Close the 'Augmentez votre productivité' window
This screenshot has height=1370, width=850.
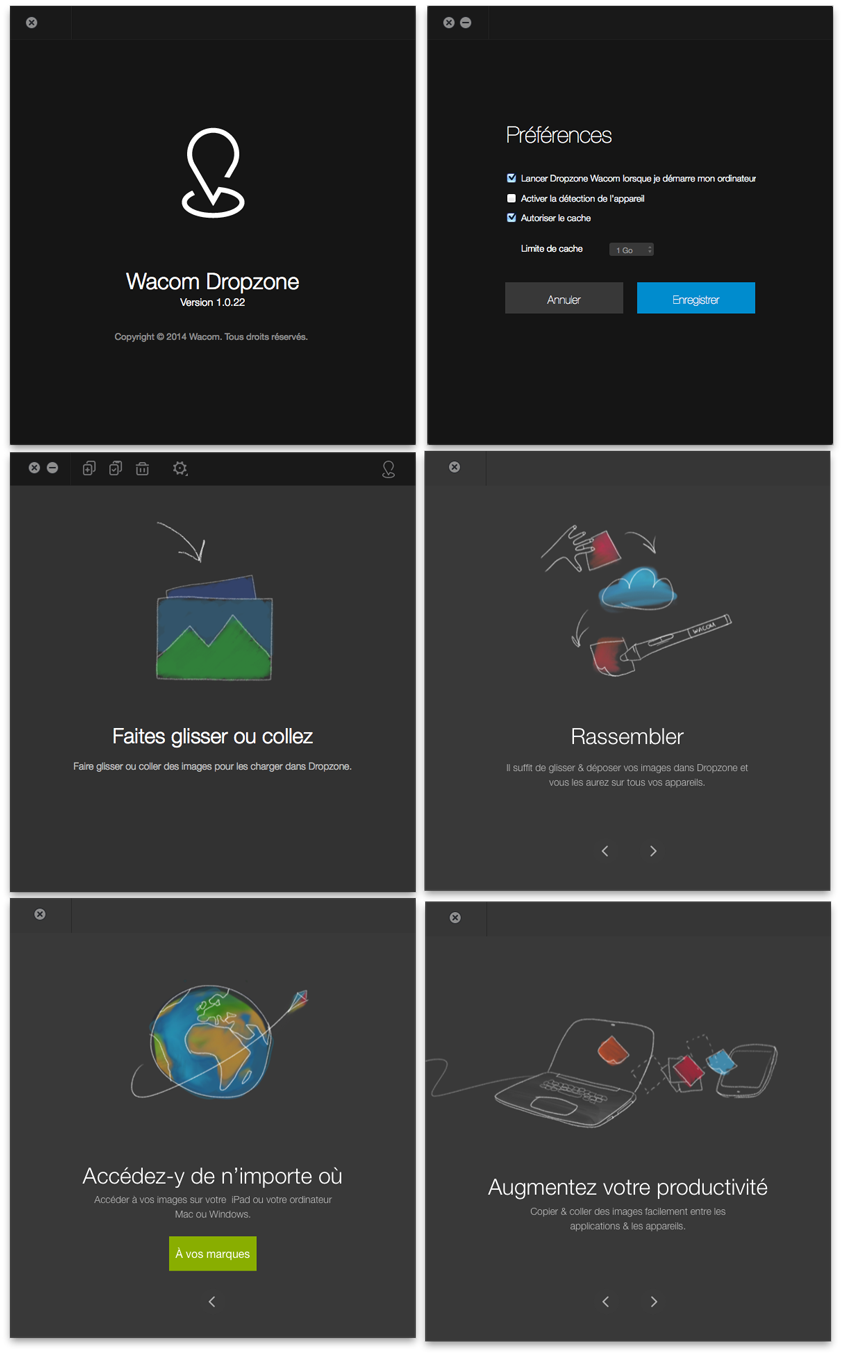point(455,918)
